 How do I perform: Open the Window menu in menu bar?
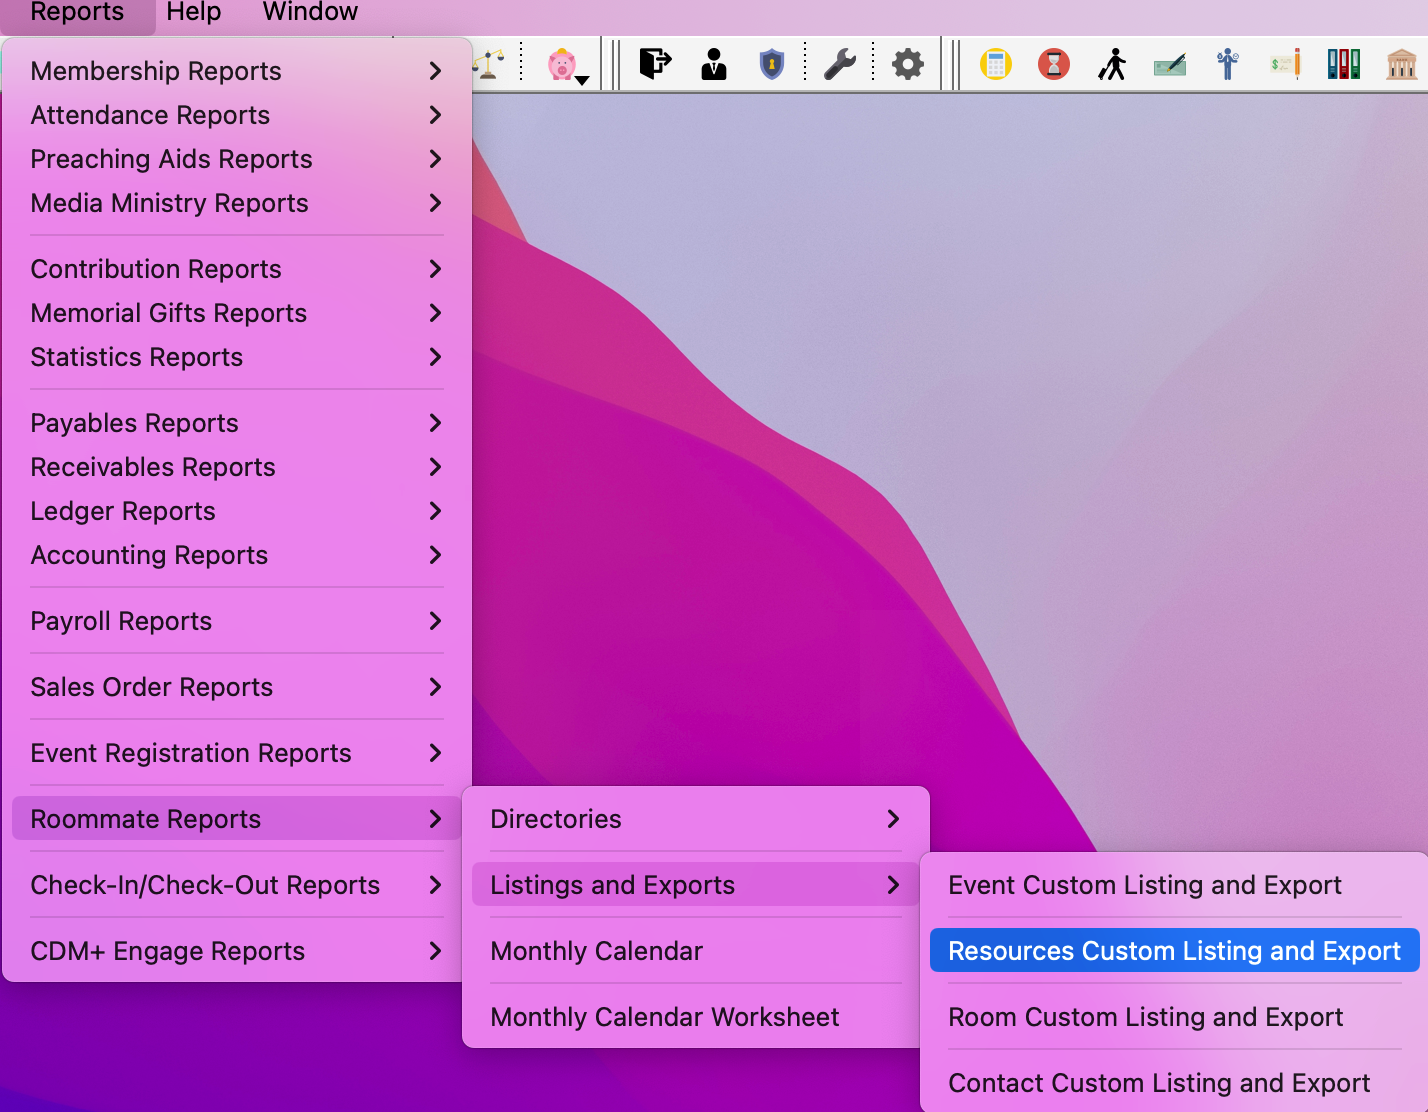pyautogui.click(x=310, y=12)
